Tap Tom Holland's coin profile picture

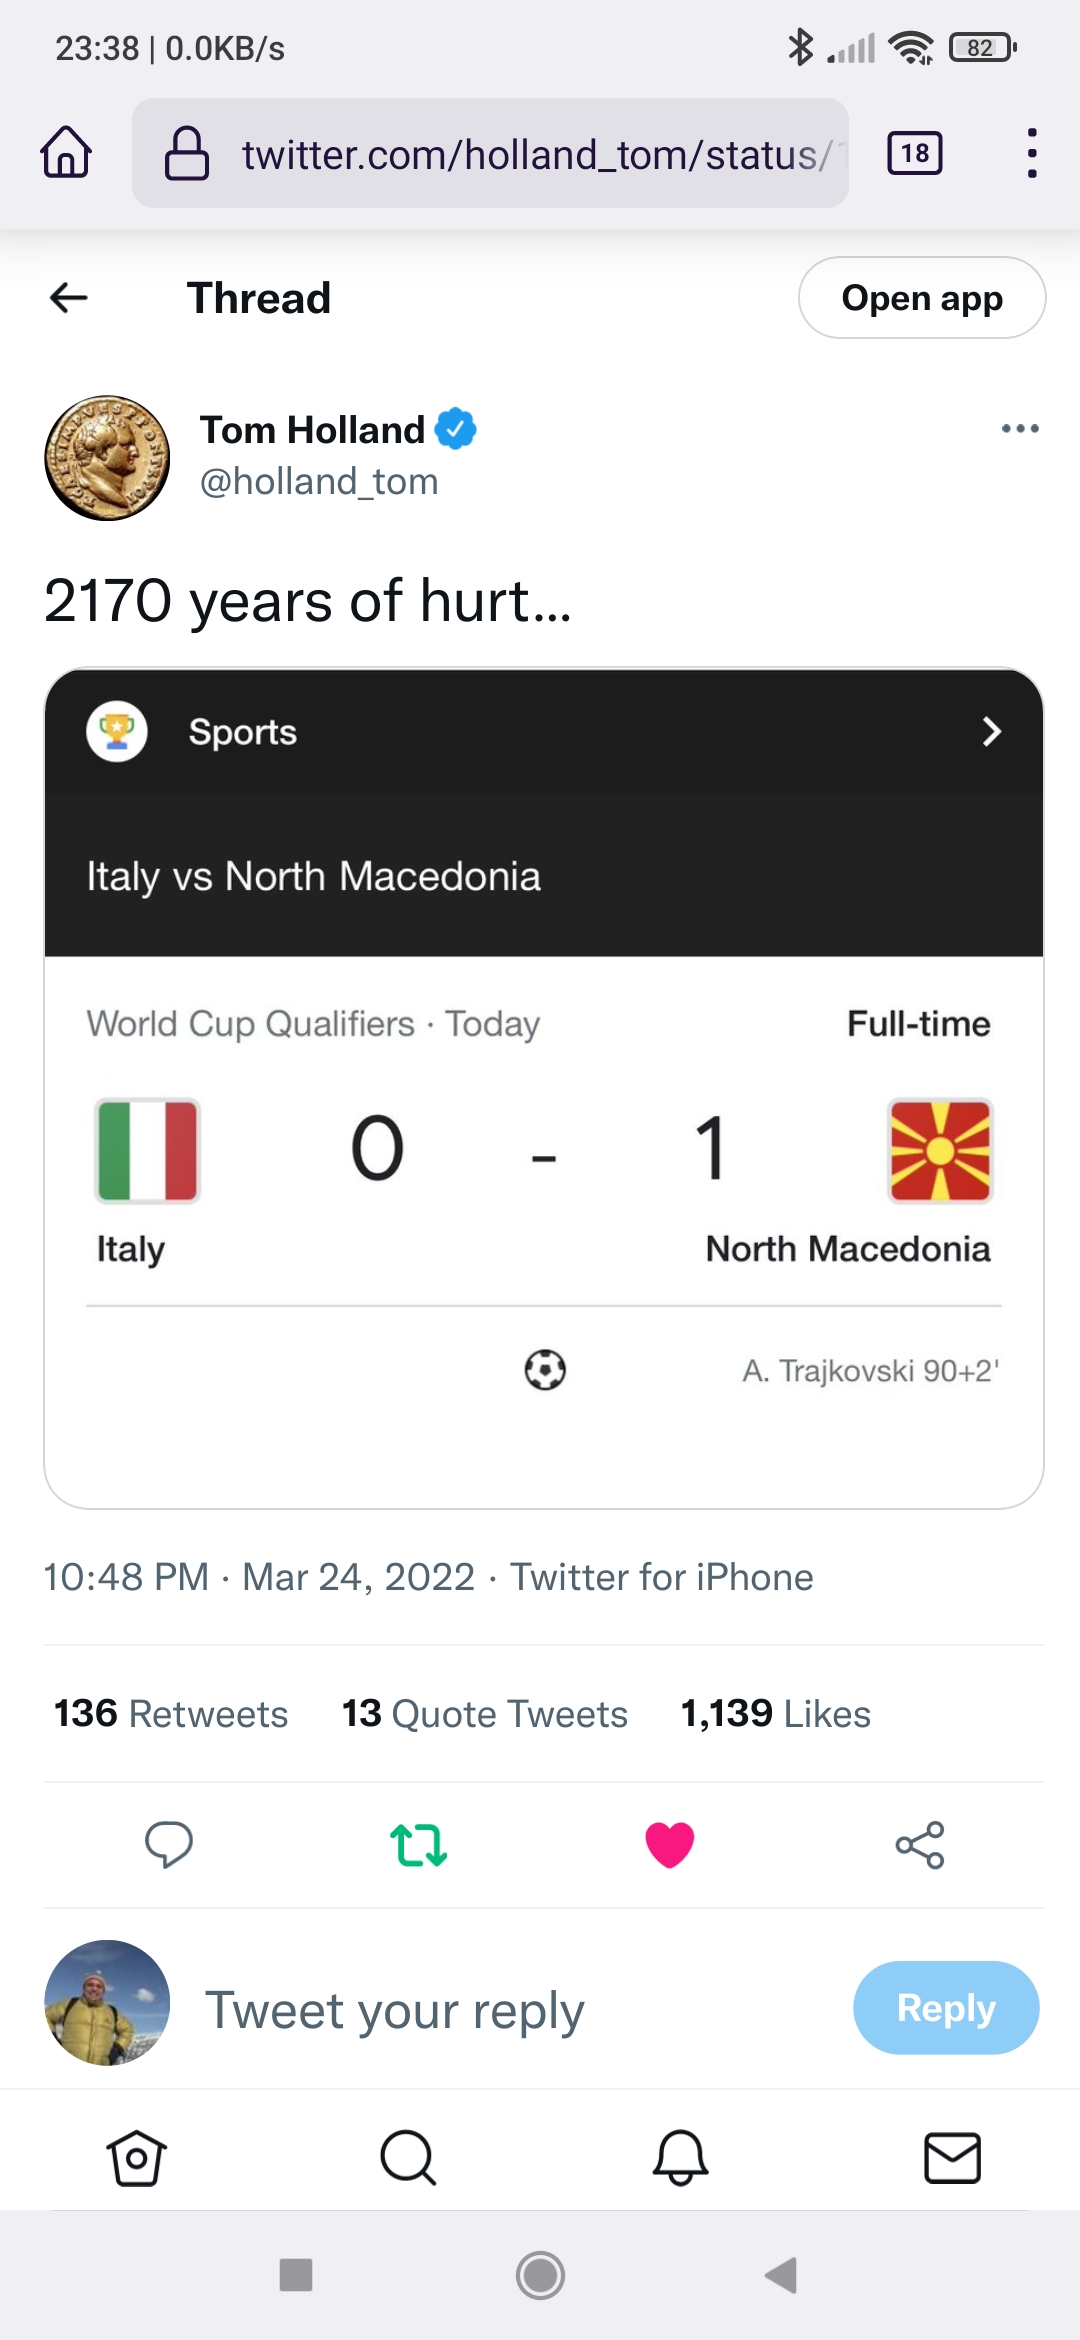tap(108, 458)
